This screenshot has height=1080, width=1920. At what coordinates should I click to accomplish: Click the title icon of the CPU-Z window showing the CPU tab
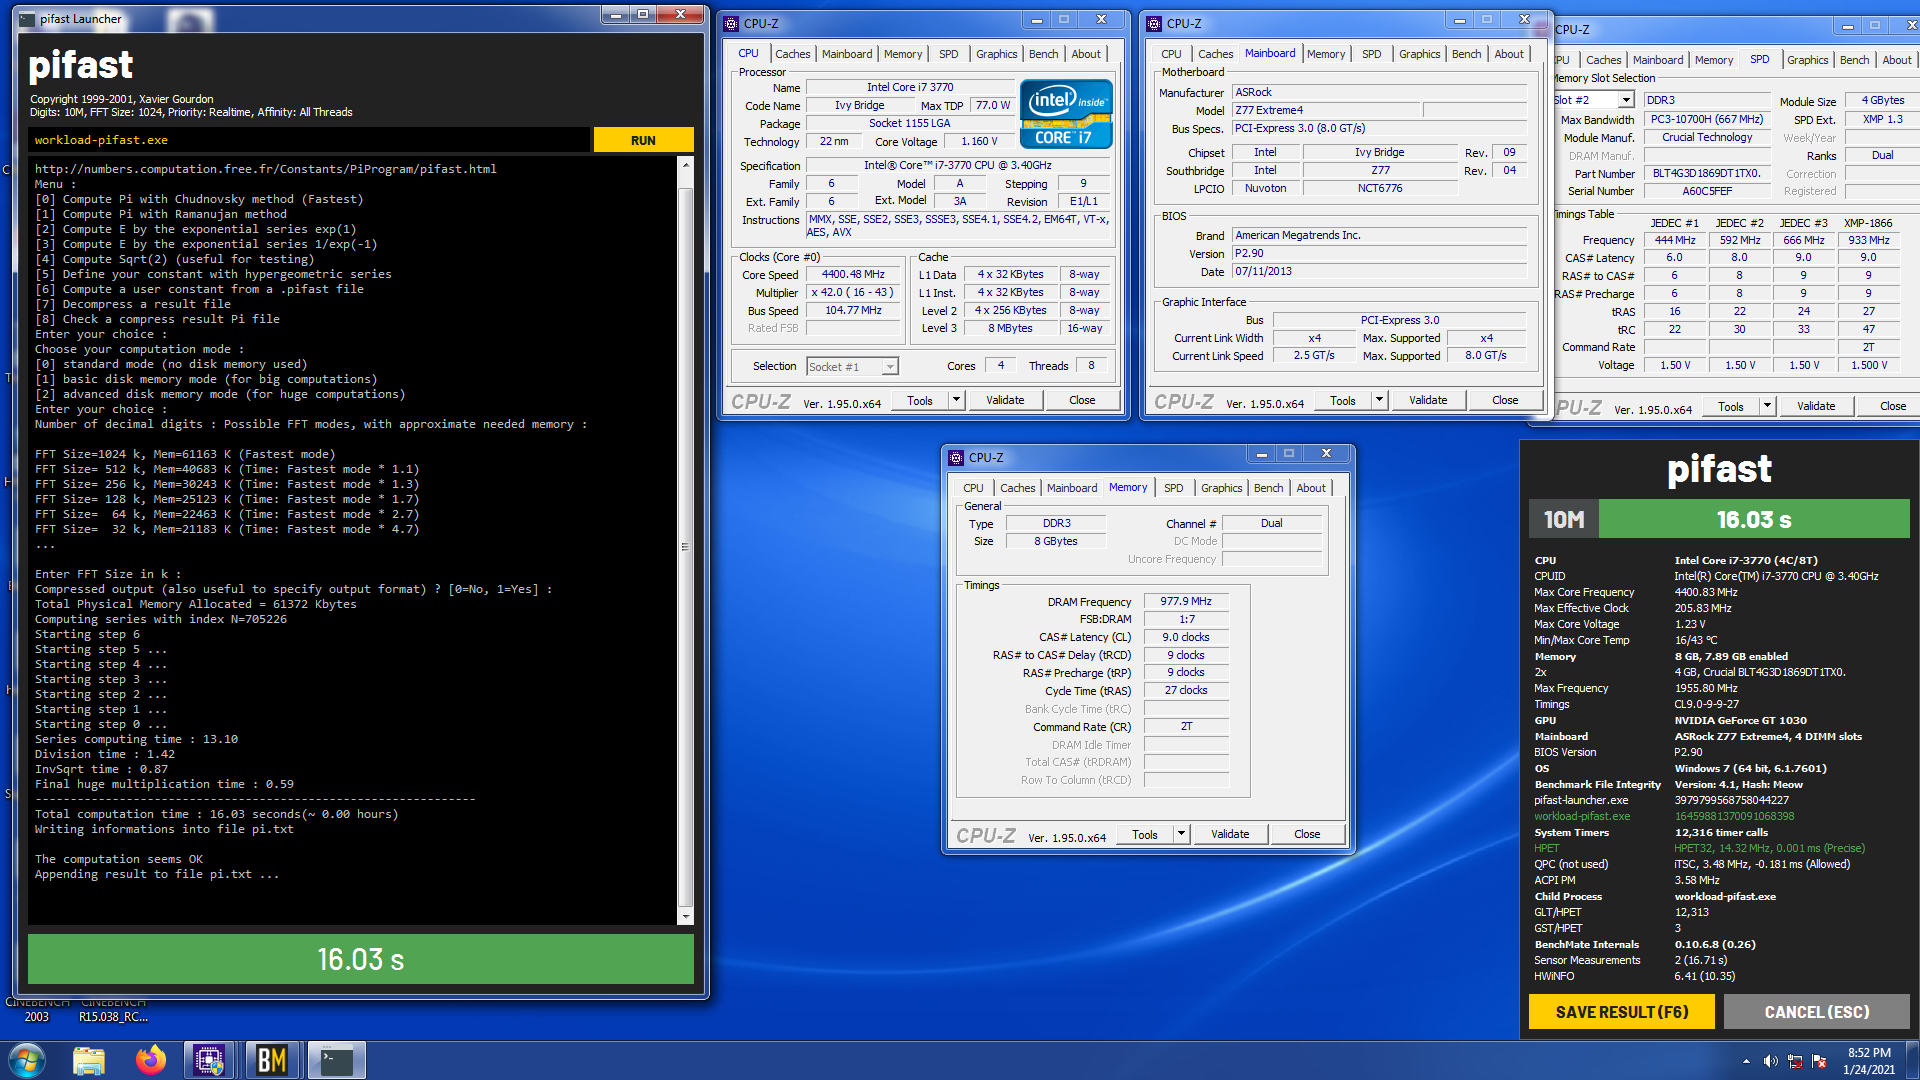point(731,23)
